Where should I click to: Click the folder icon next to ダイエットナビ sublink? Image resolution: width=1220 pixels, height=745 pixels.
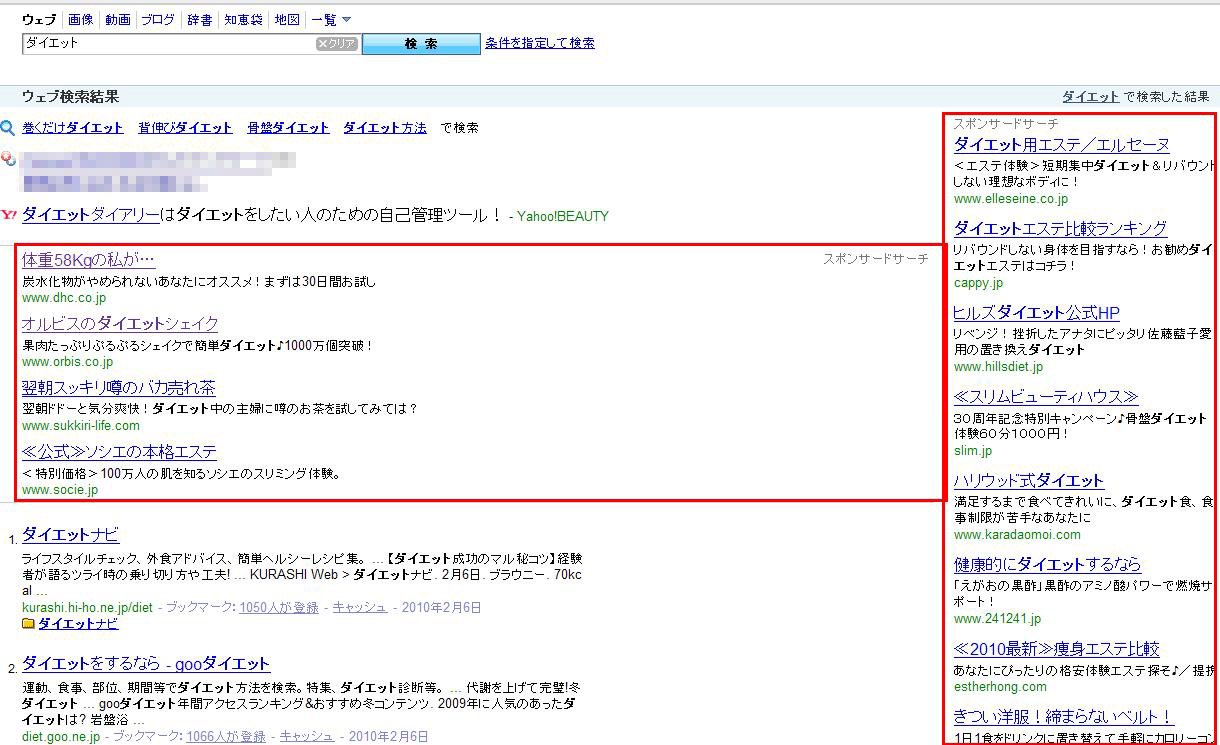(x=28, y=624)
